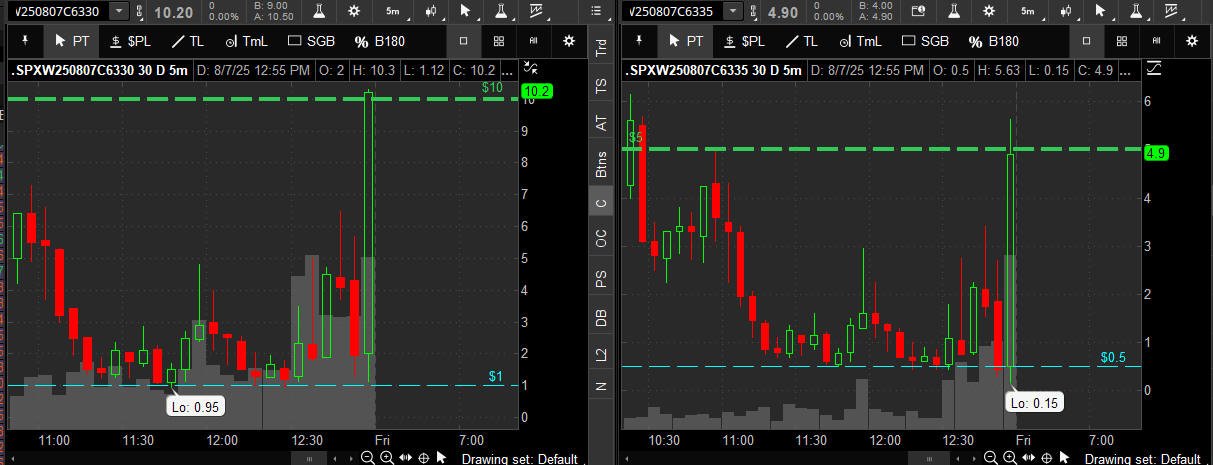Click the left chart horizontal scrollbar
Viewport: 1213px width, 465px height.
(308, 458)
